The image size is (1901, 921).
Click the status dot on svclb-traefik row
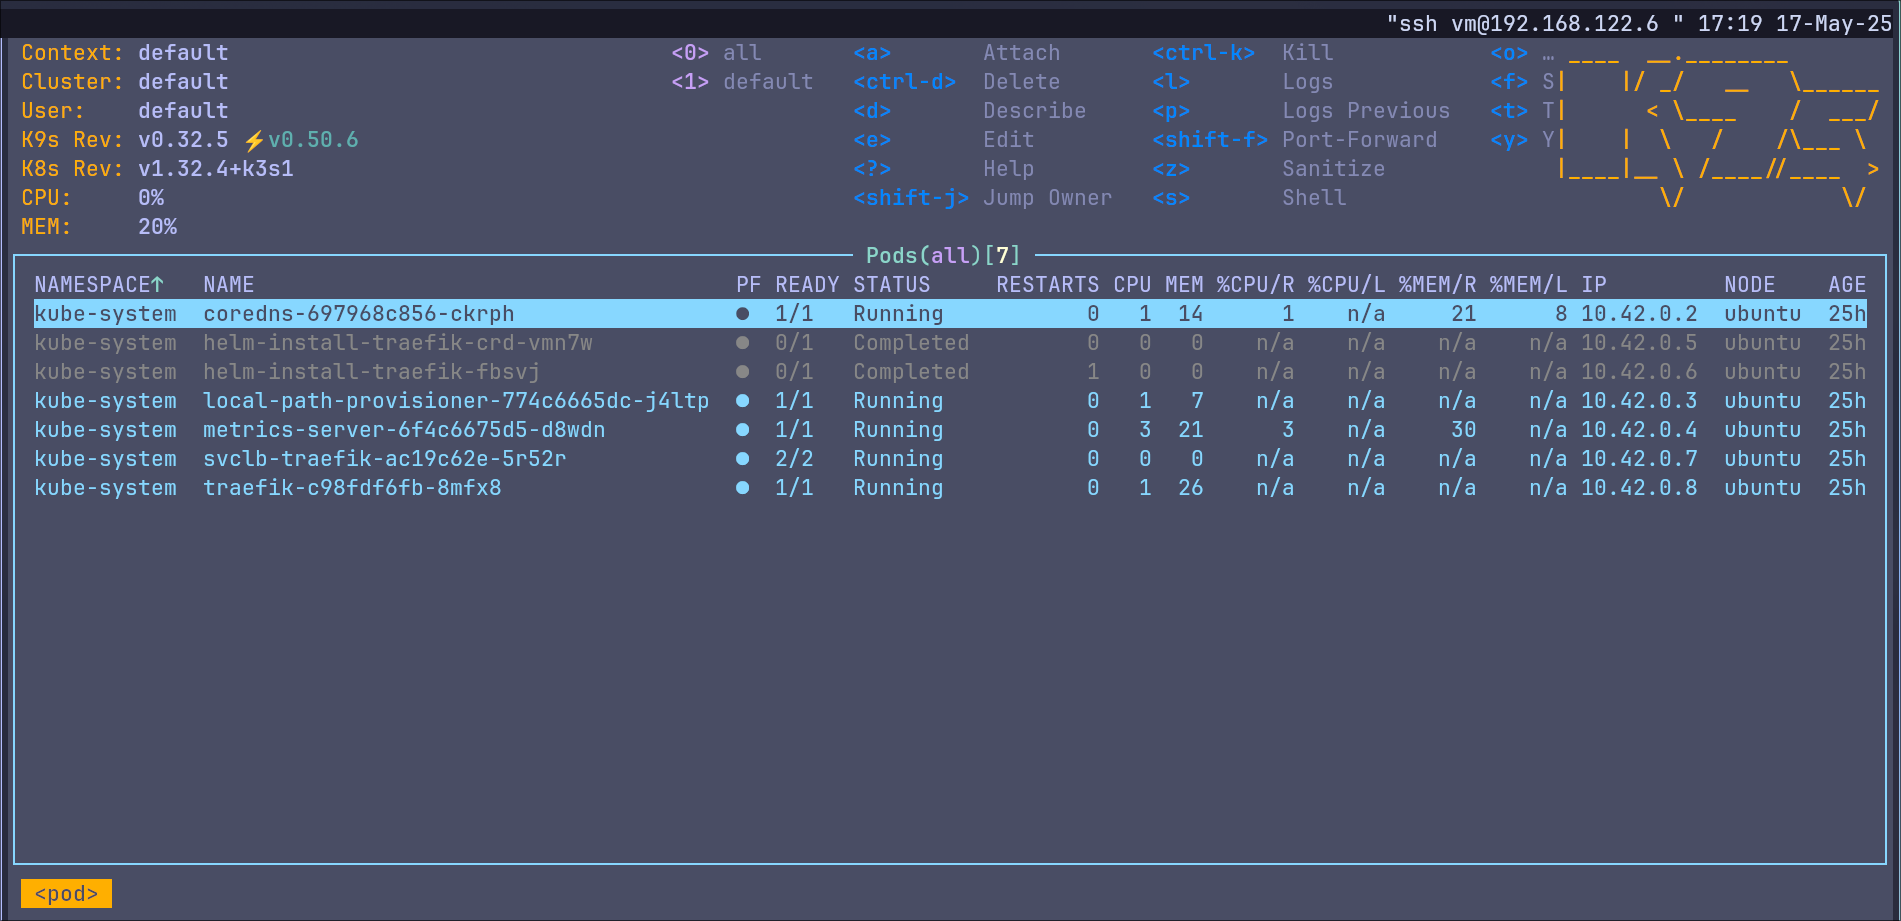point(743,459)
